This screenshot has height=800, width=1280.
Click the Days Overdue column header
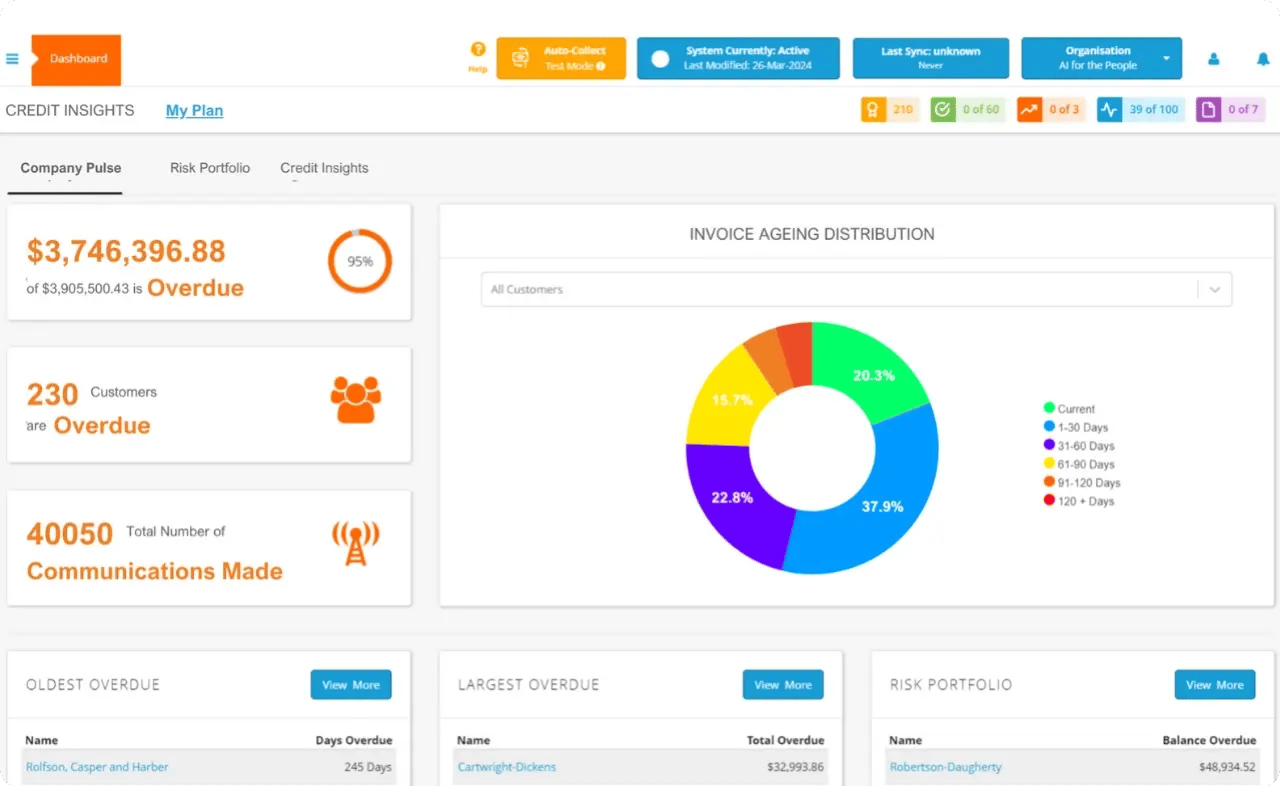[354, 741]
